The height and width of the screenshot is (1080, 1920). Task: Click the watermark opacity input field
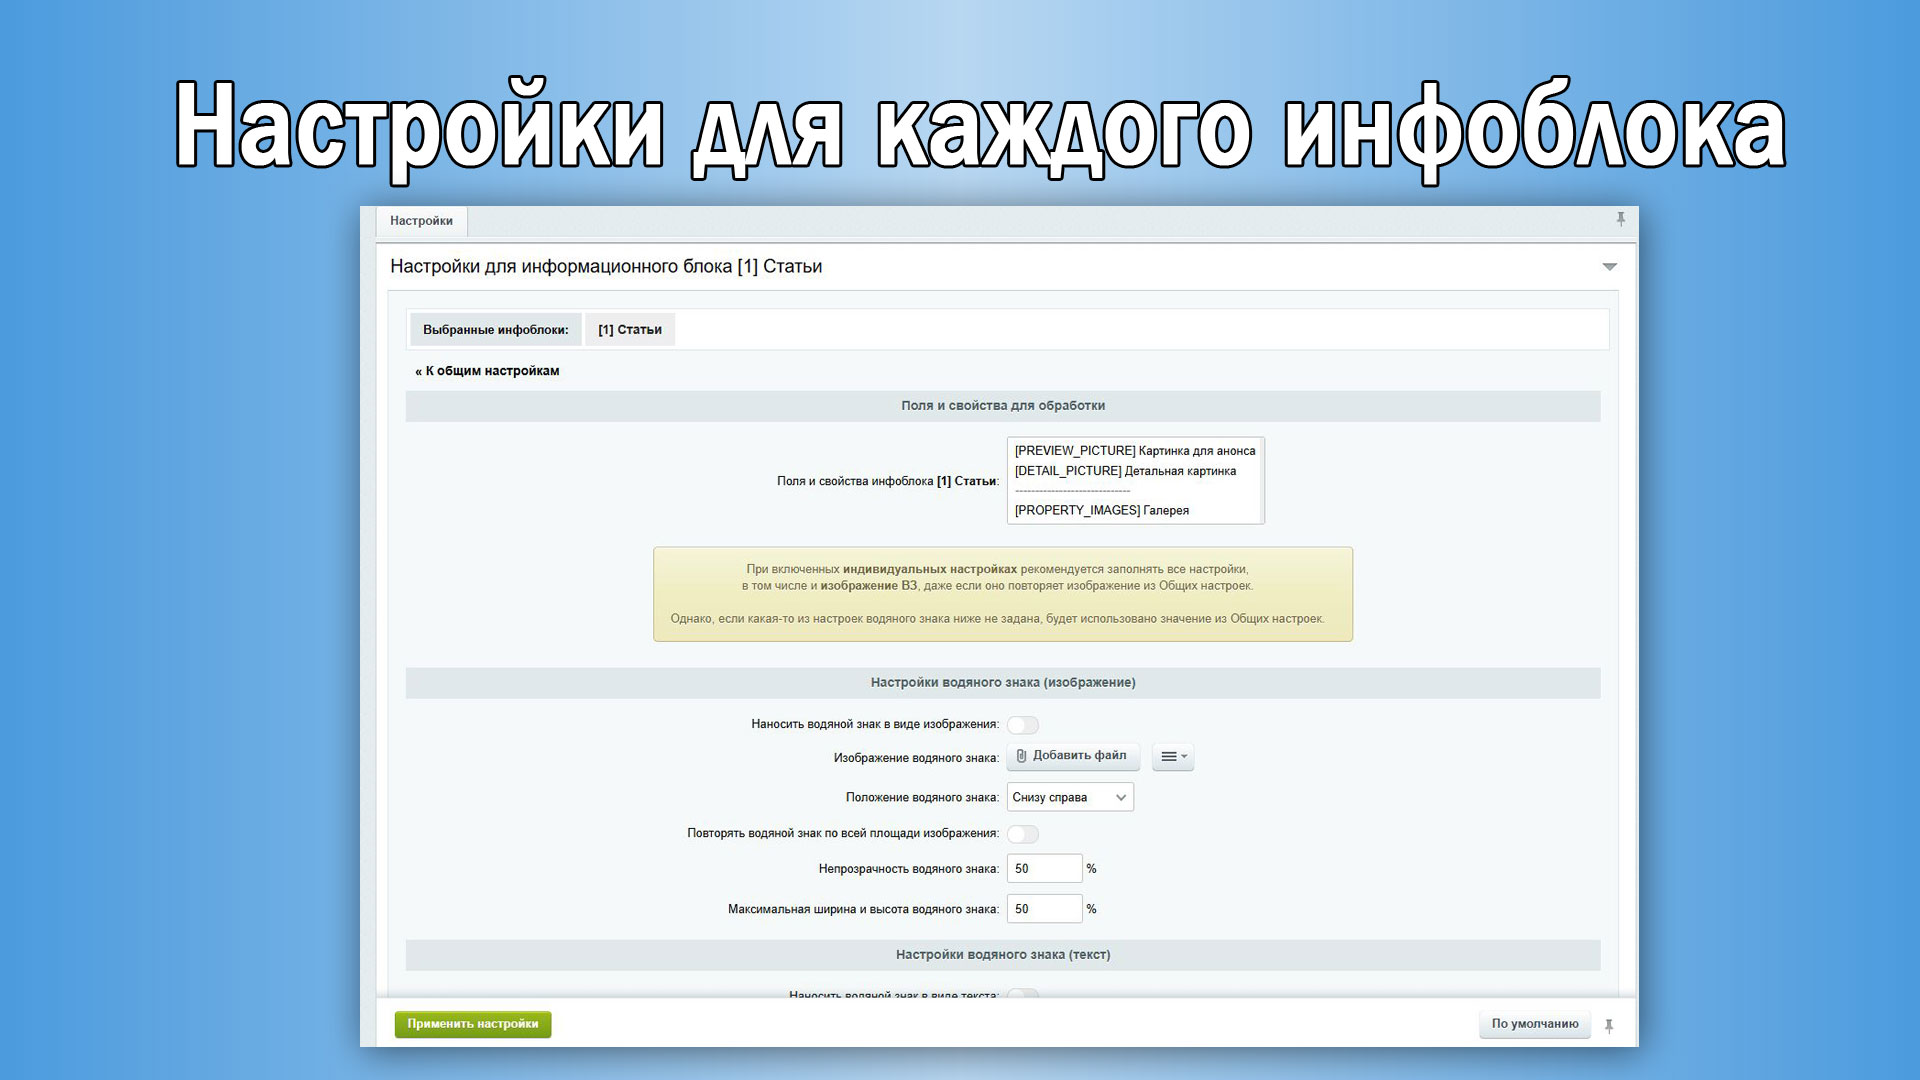coord(1043,869)
